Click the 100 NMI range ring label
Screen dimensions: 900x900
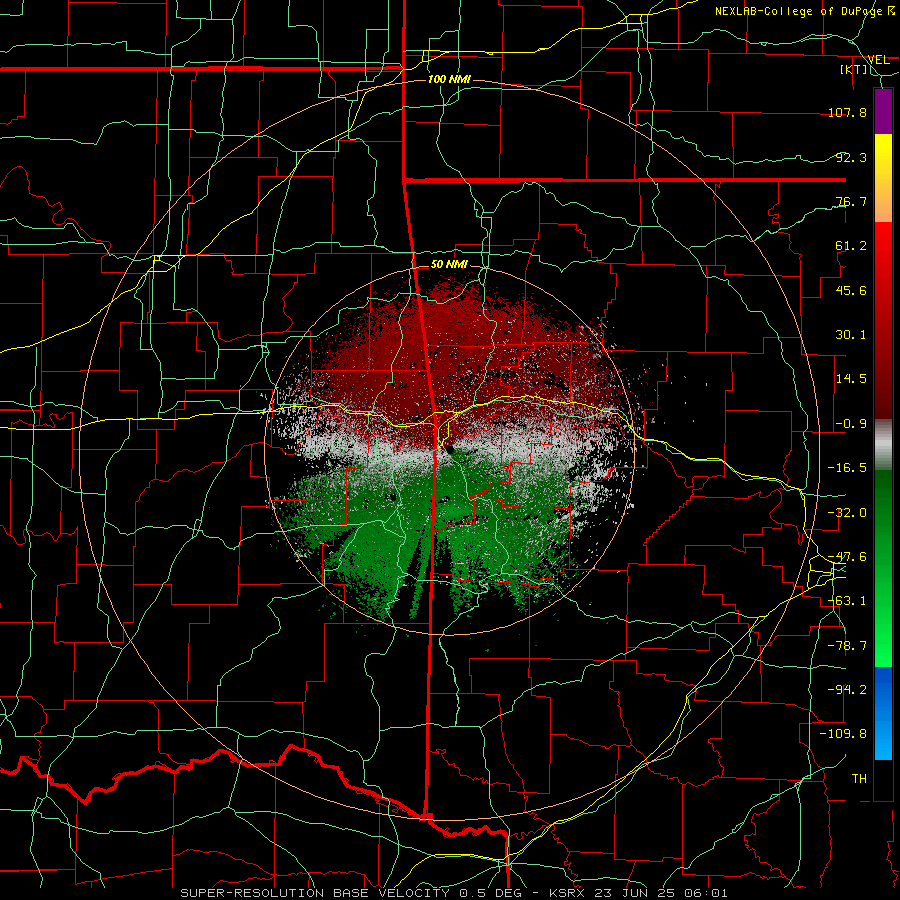coord(449,79)
